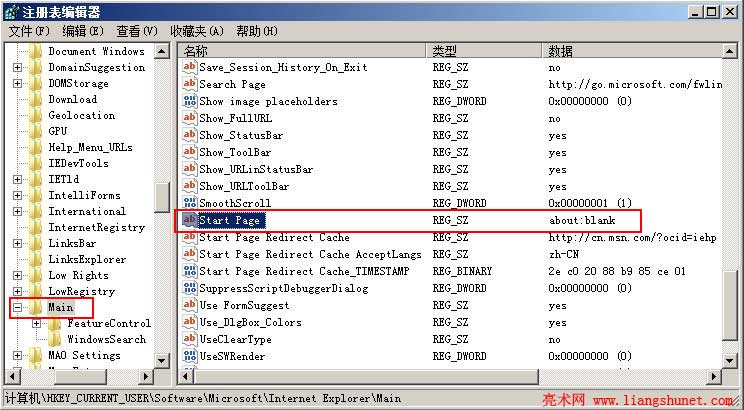Open the 文件(F) menu
The height and width of the screenshot is (410, 744).
click(x=29, y=31)
